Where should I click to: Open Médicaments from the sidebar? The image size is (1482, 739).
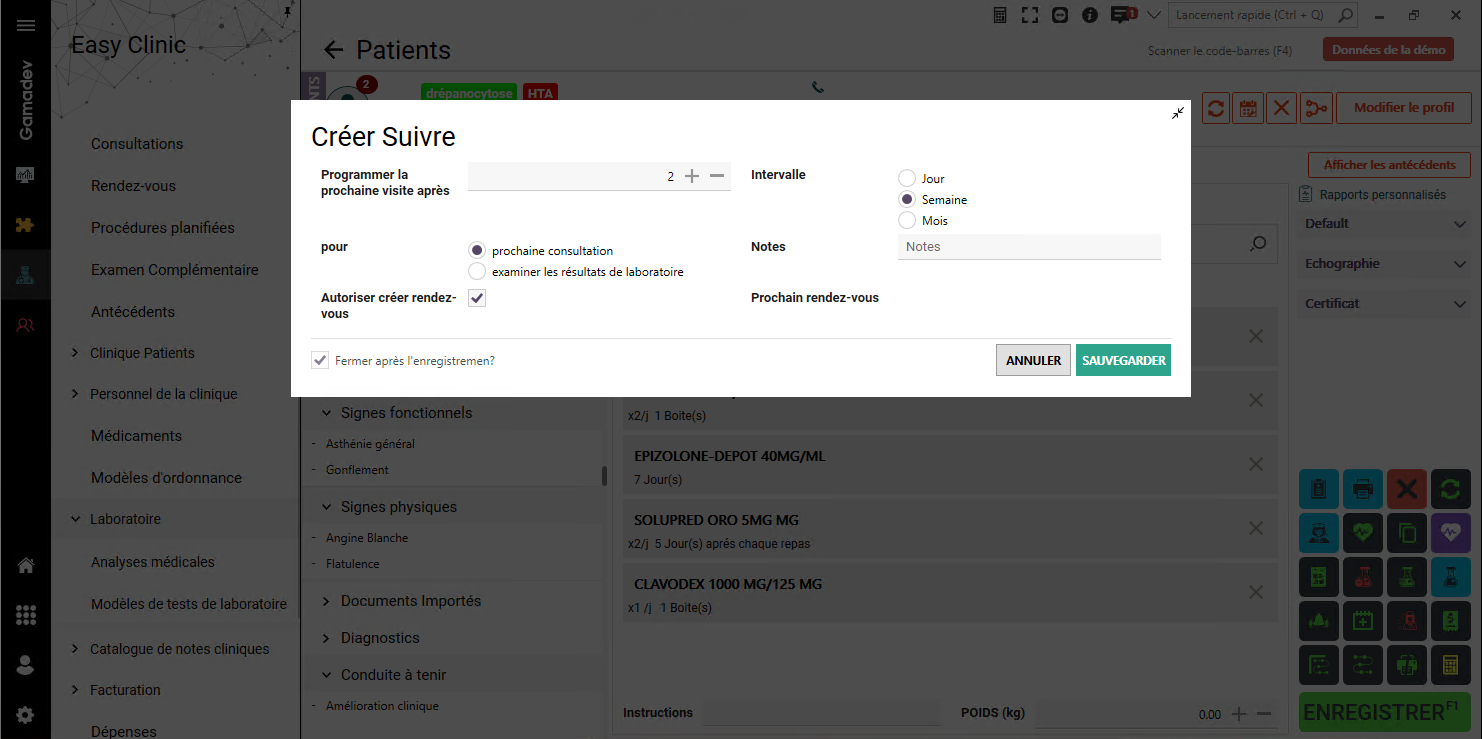[136, 436]
